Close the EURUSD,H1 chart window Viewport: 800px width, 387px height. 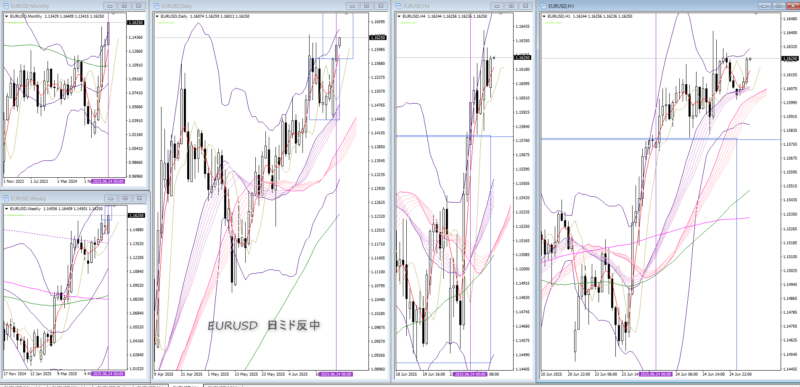pyautogui.click(x=792, y=6)
